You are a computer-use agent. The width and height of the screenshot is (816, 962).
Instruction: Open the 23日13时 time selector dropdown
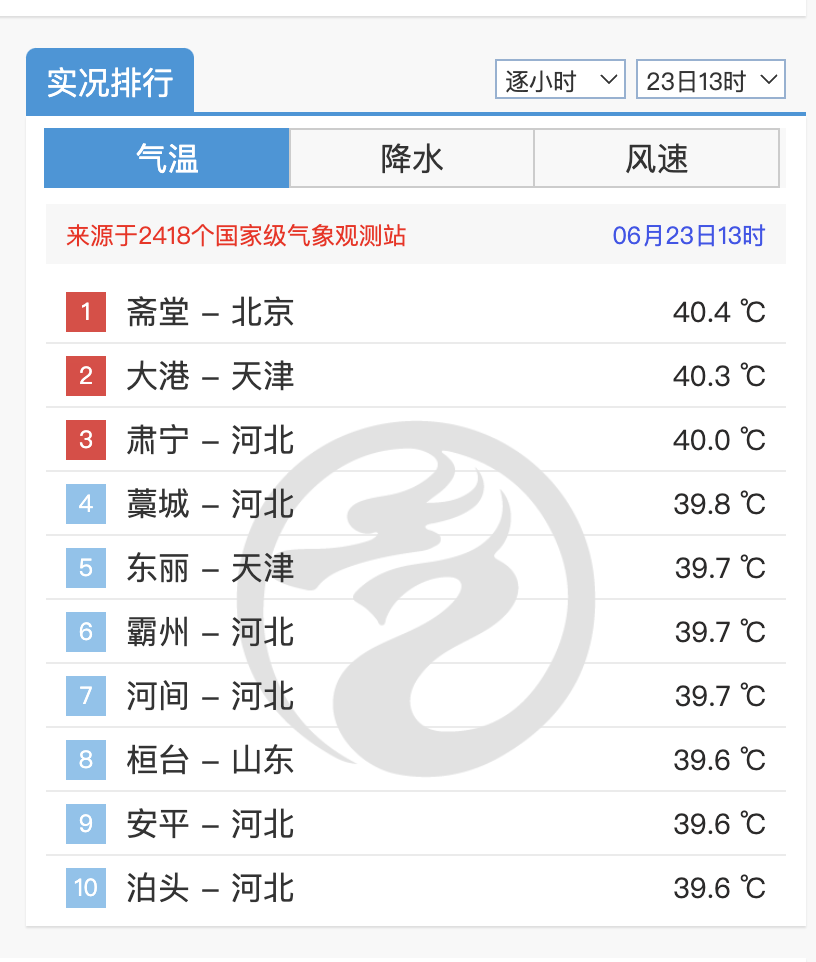710,79
